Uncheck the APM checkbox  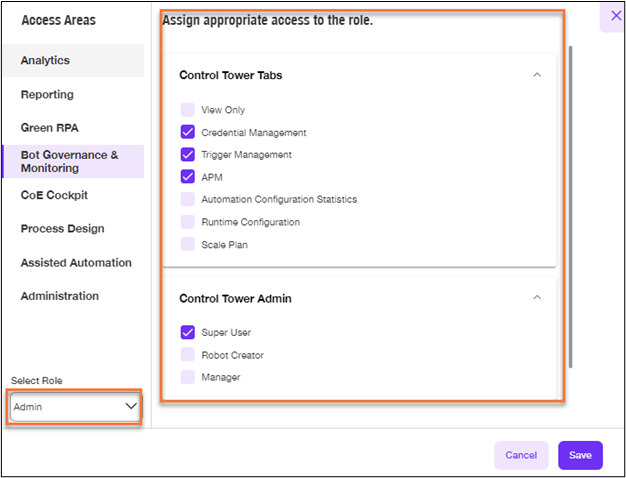pyautogui.click(x=188, y=177)
